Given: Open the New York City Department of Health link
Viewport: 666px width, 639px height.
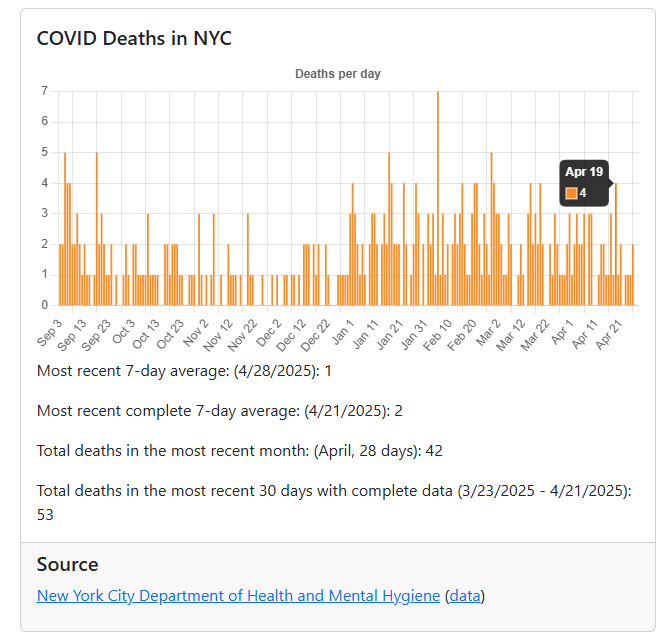Looking at the screenshot, I should pos(238,596).
